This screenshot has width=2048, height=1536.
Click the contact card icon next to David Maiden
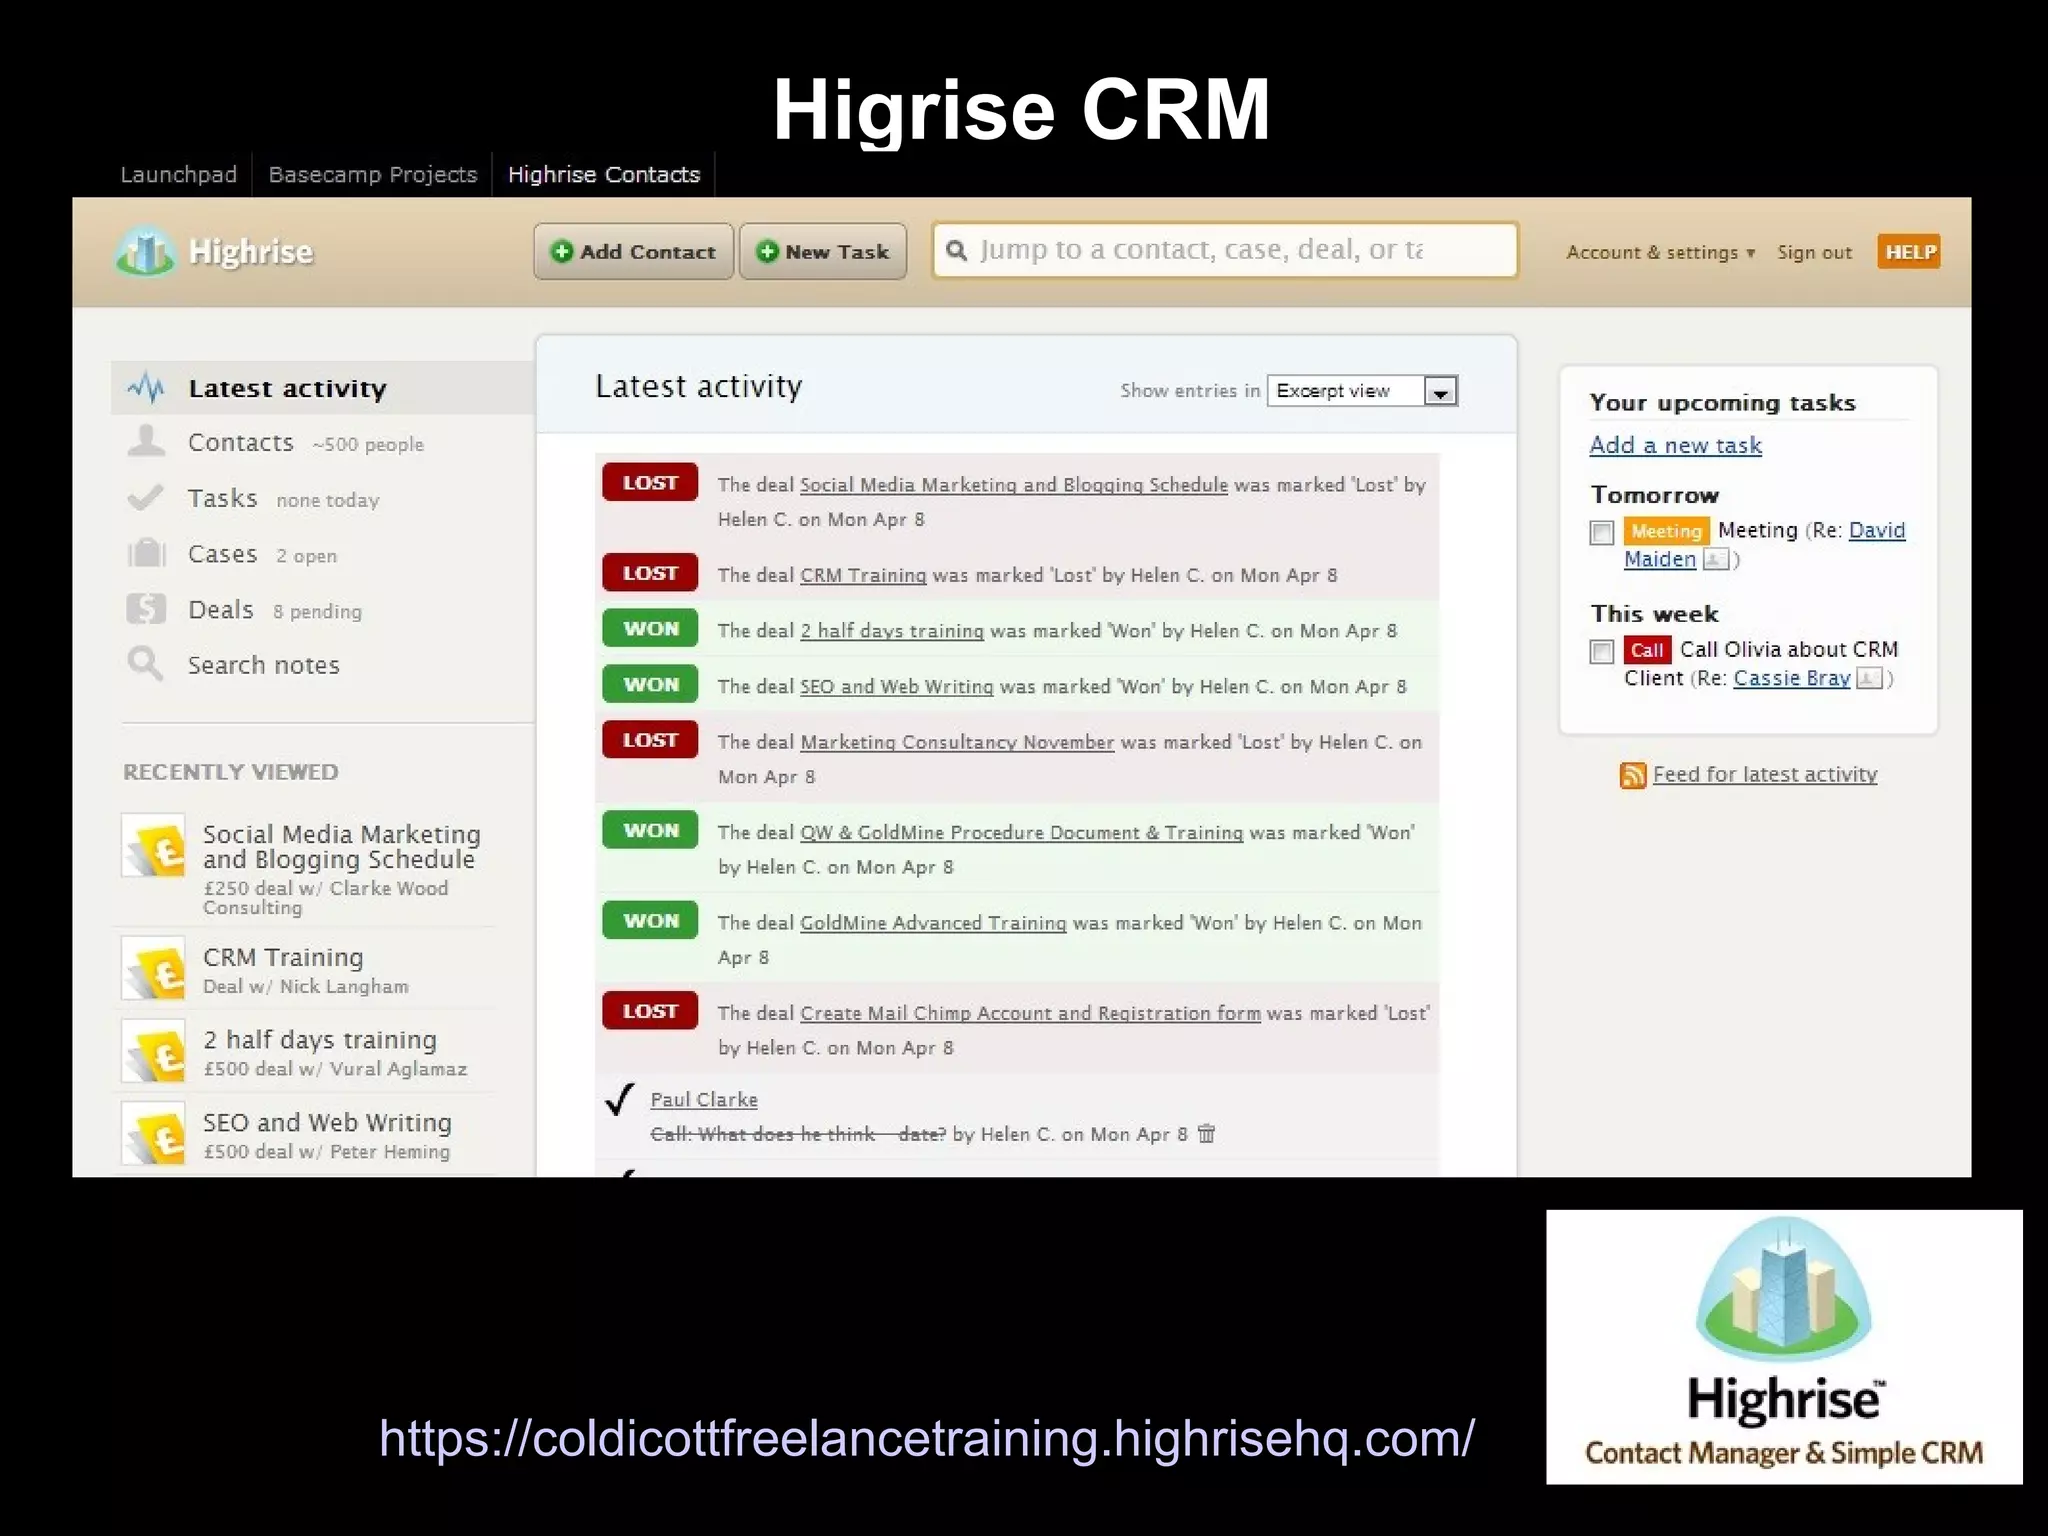[x=1715, y=559]
